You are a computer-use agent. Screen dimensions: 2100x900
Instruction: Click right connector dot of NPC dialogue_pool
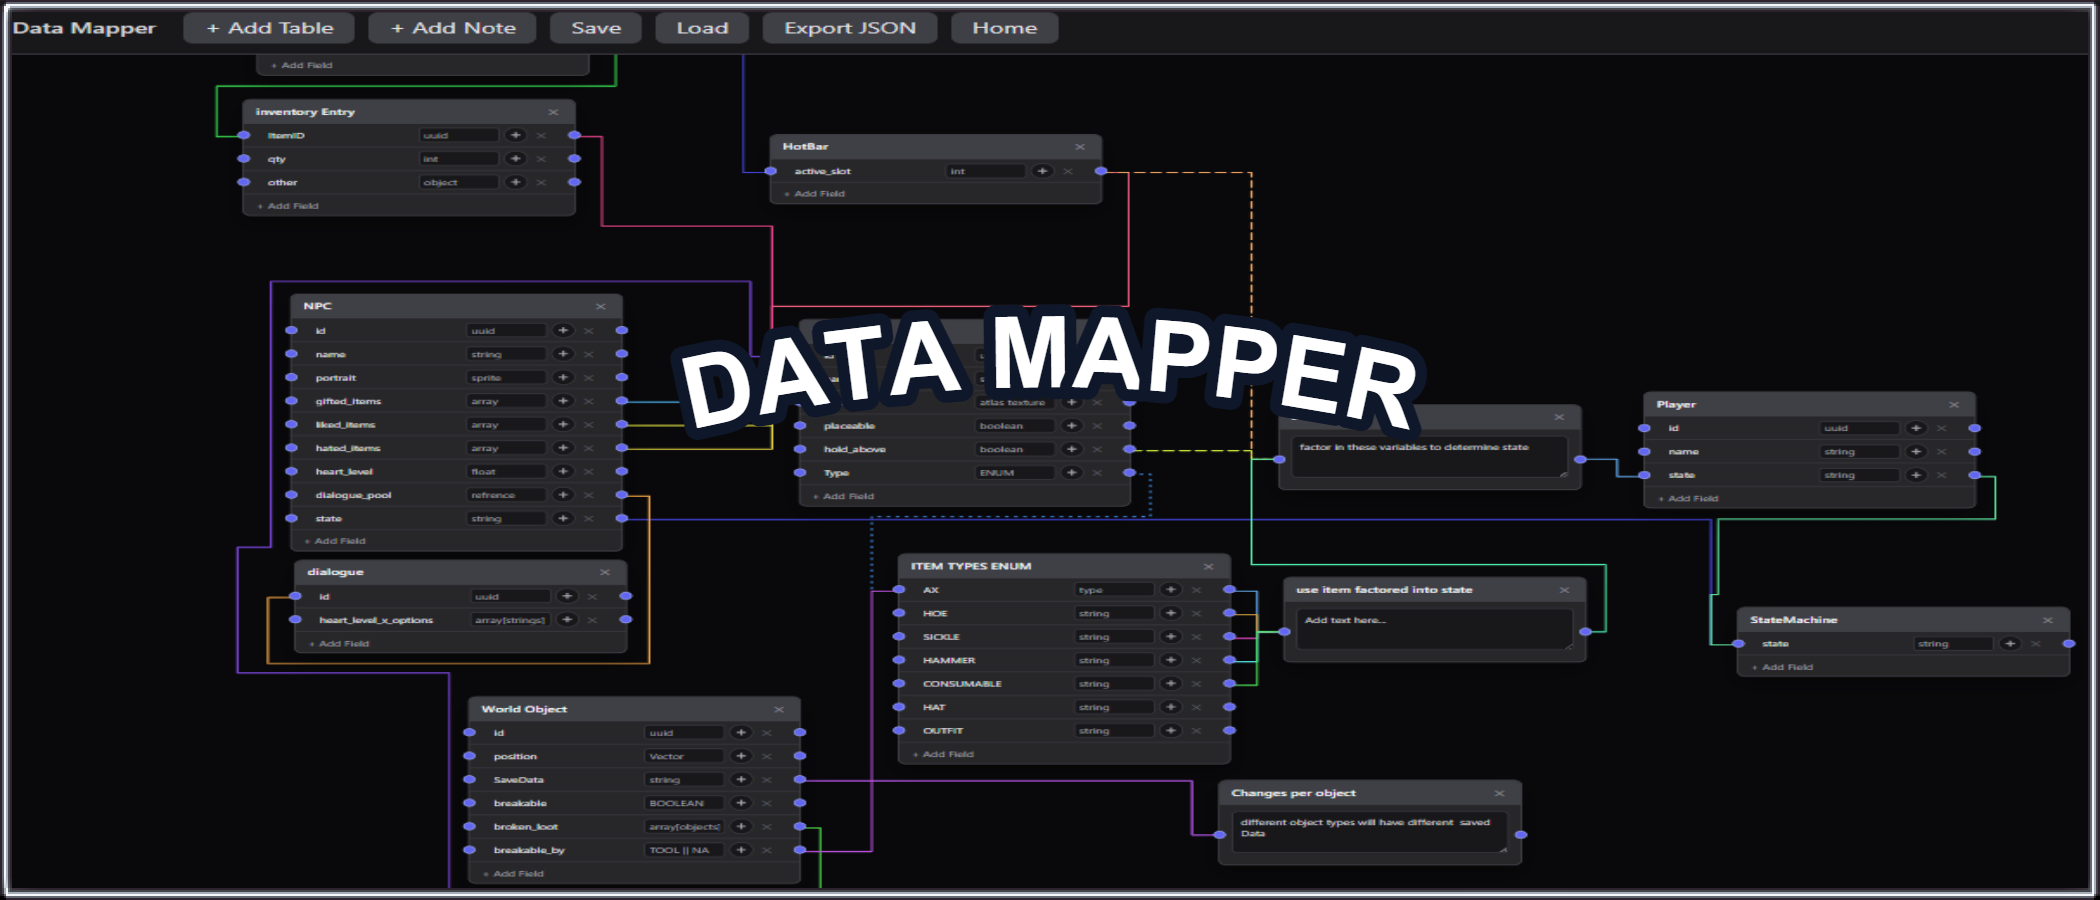click(622, 495)
